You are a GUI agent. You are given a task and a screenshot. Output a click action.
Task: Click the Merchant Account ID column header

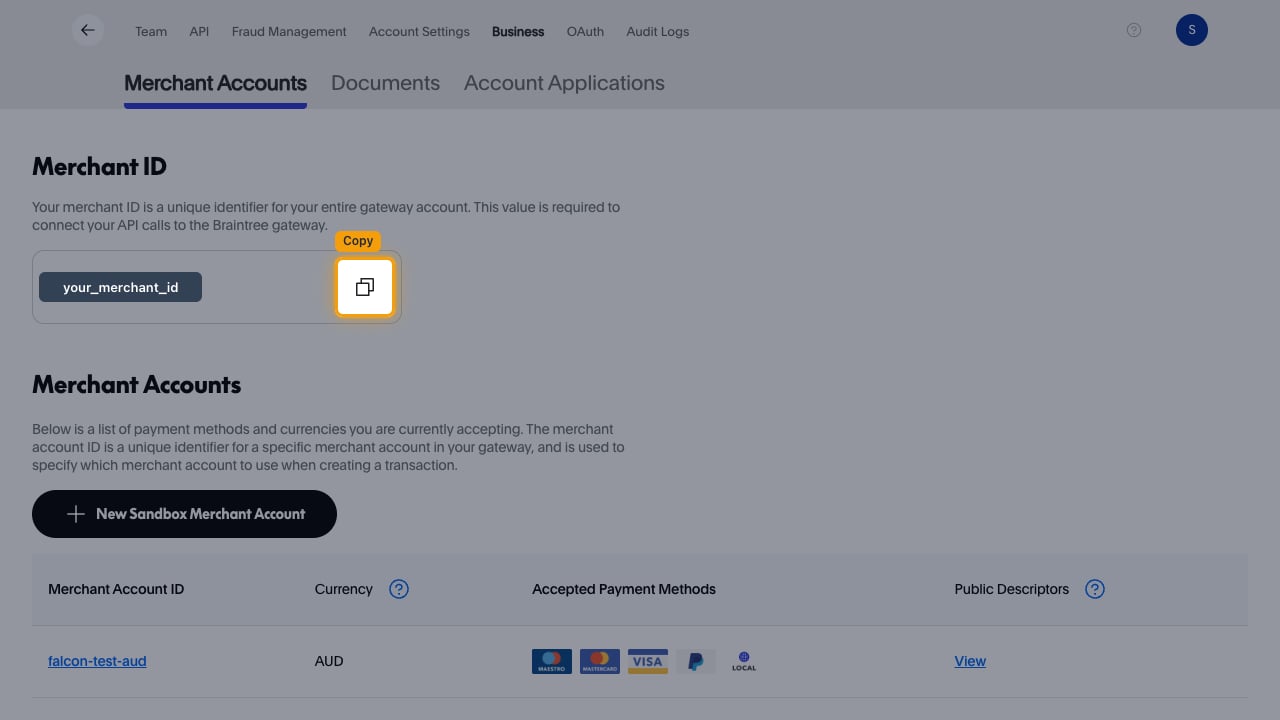116,589
